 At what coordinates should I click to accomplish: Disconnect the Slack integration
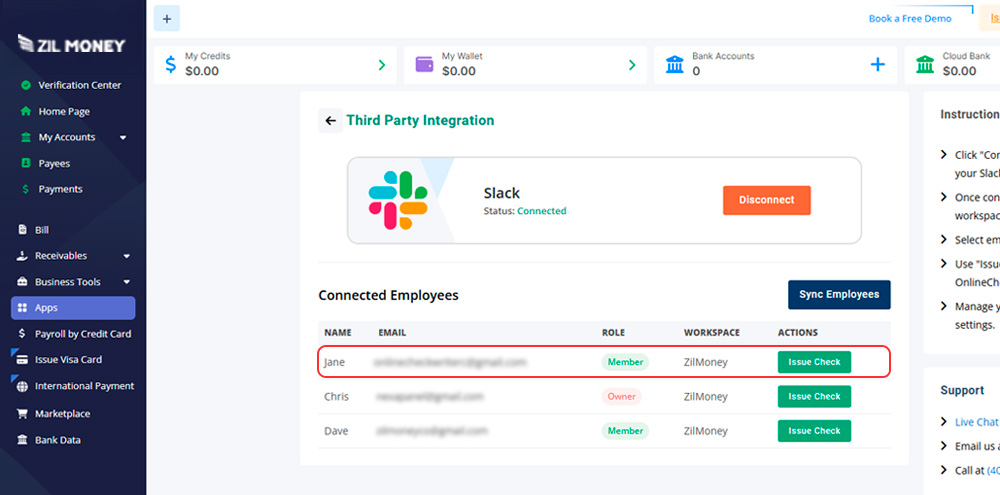tap(766, 200)
